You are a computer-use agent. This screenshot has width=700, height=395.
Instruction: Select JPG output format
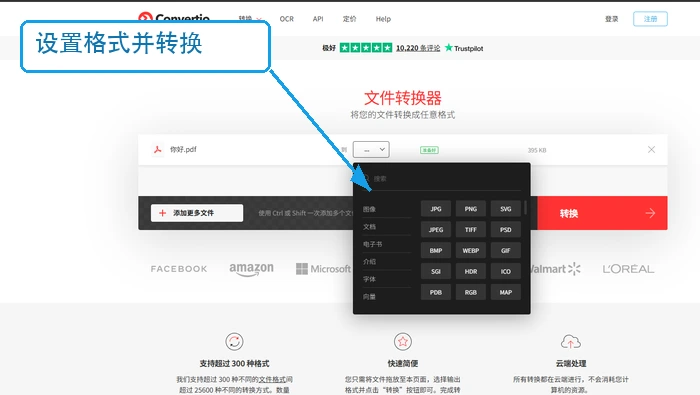click(436, 209)
